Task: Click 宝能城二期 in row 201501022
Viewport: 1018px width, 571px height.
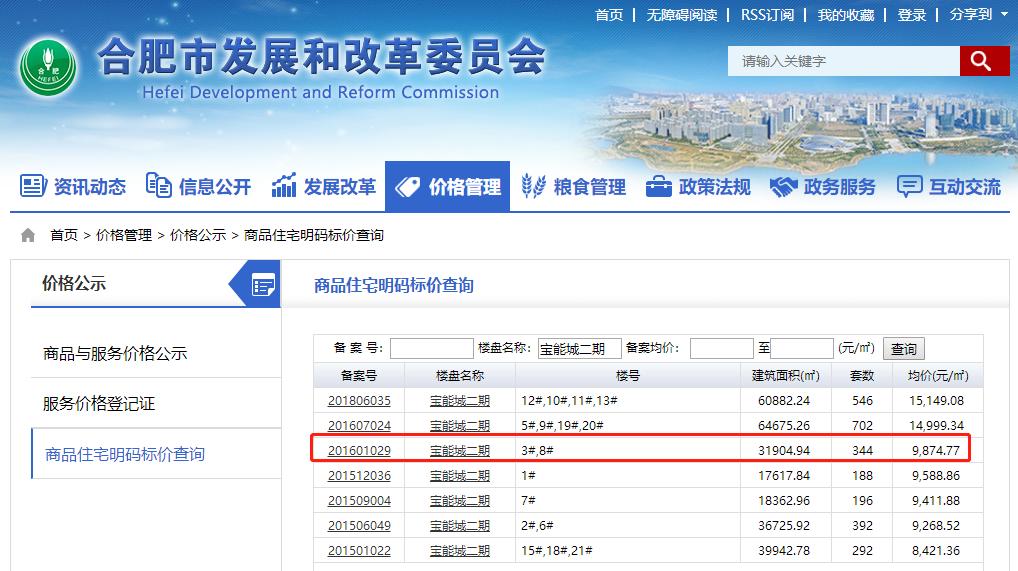Action: (460, 551)
